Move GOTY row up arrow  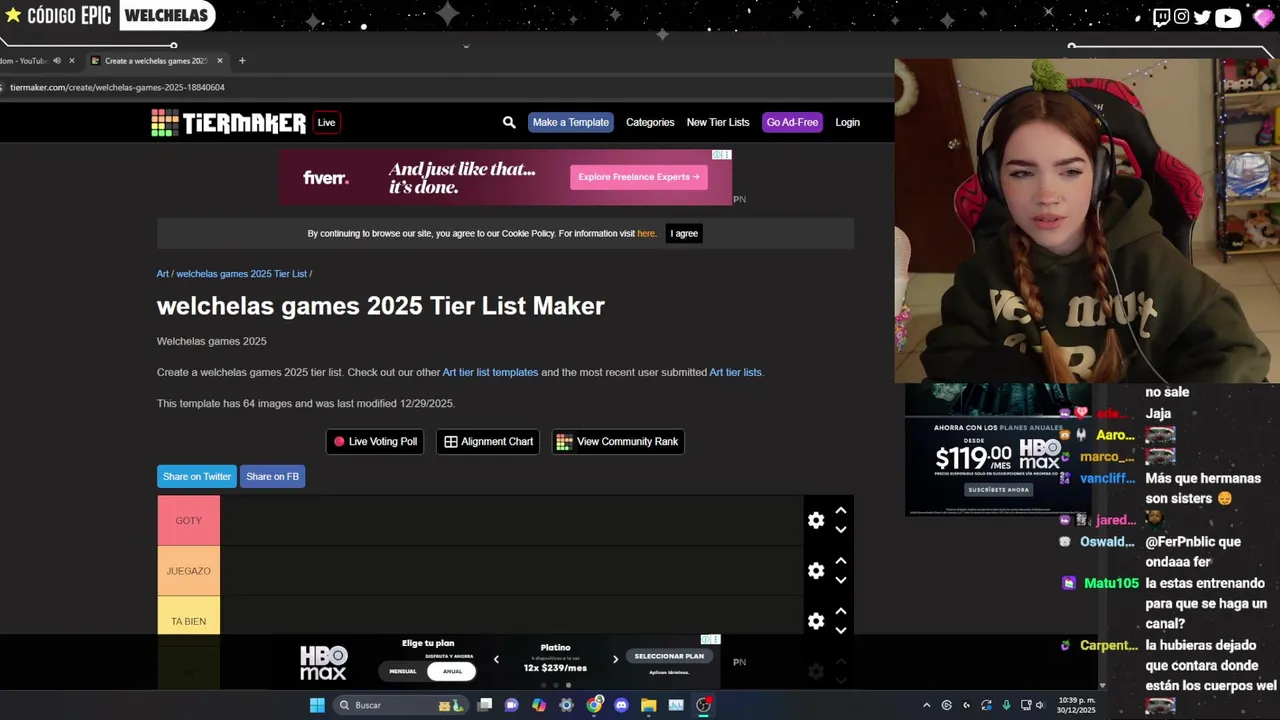[841, 511]
